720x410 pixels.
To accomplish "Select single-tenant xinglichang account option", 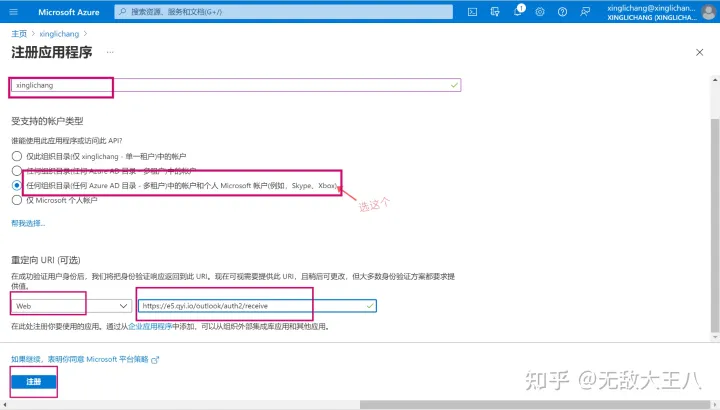I will click(16, 157).
